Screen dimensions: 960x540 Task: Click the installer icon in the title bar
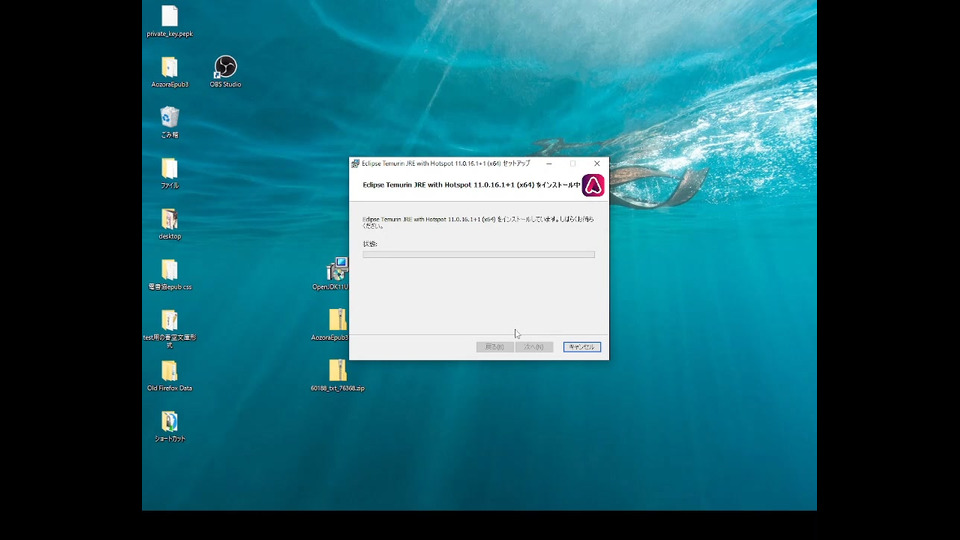[x=355, y=163]
